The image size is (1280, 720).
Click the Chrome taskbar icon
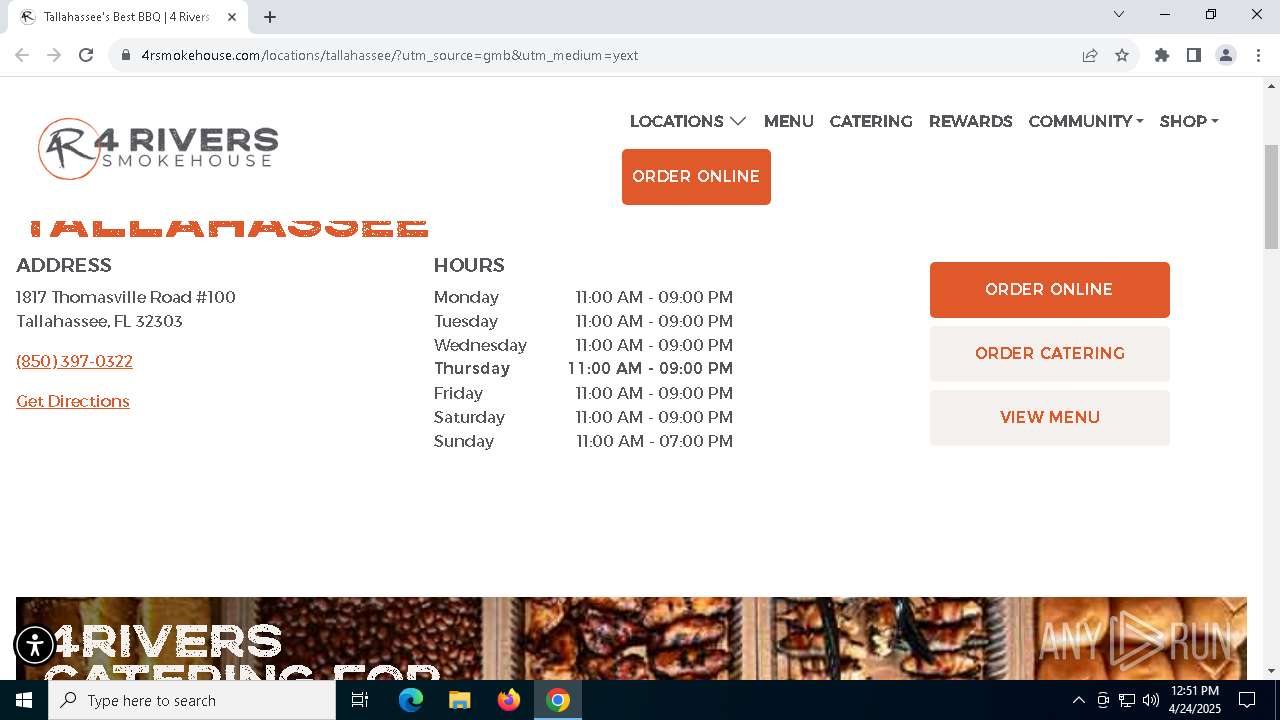point(558,700)
